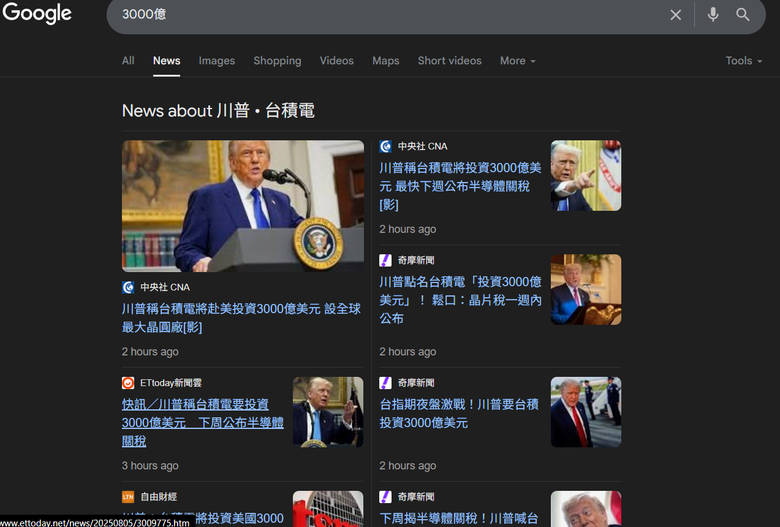Viewport: 780px width, 527px height.
Task: Click the ETtoday新聞雲 source name
Action: click(171, 383)
